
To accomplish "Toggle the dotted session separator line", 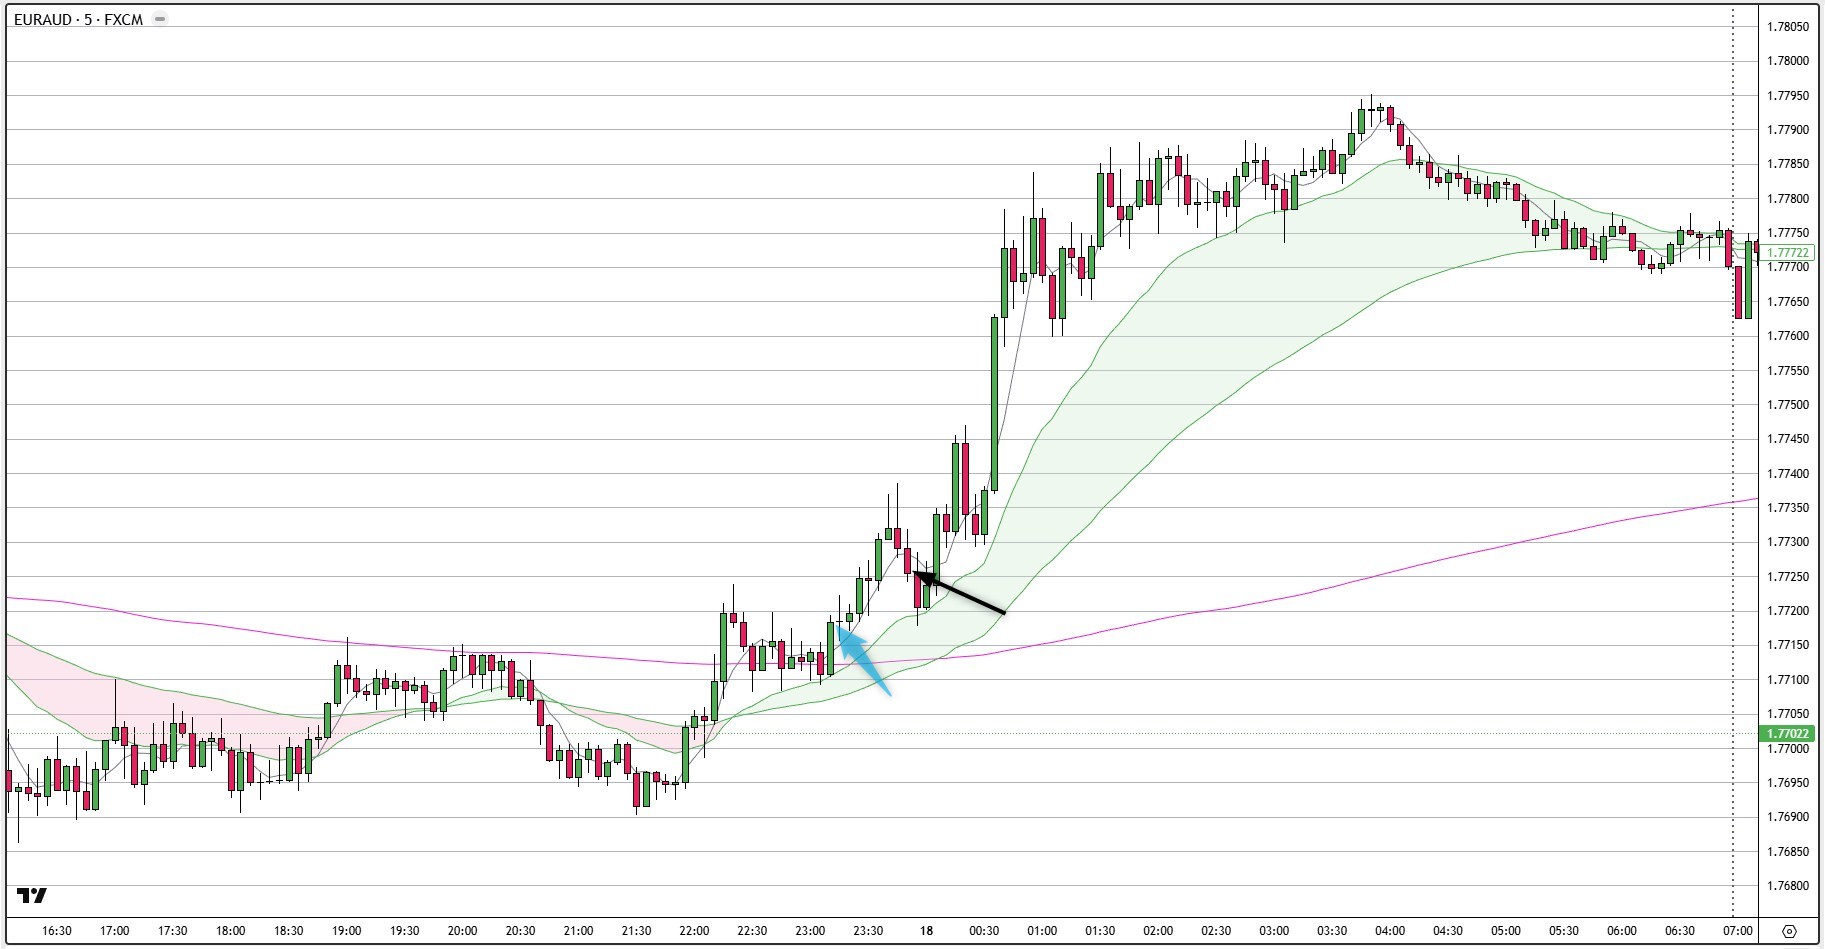I will click(1733, 450).
